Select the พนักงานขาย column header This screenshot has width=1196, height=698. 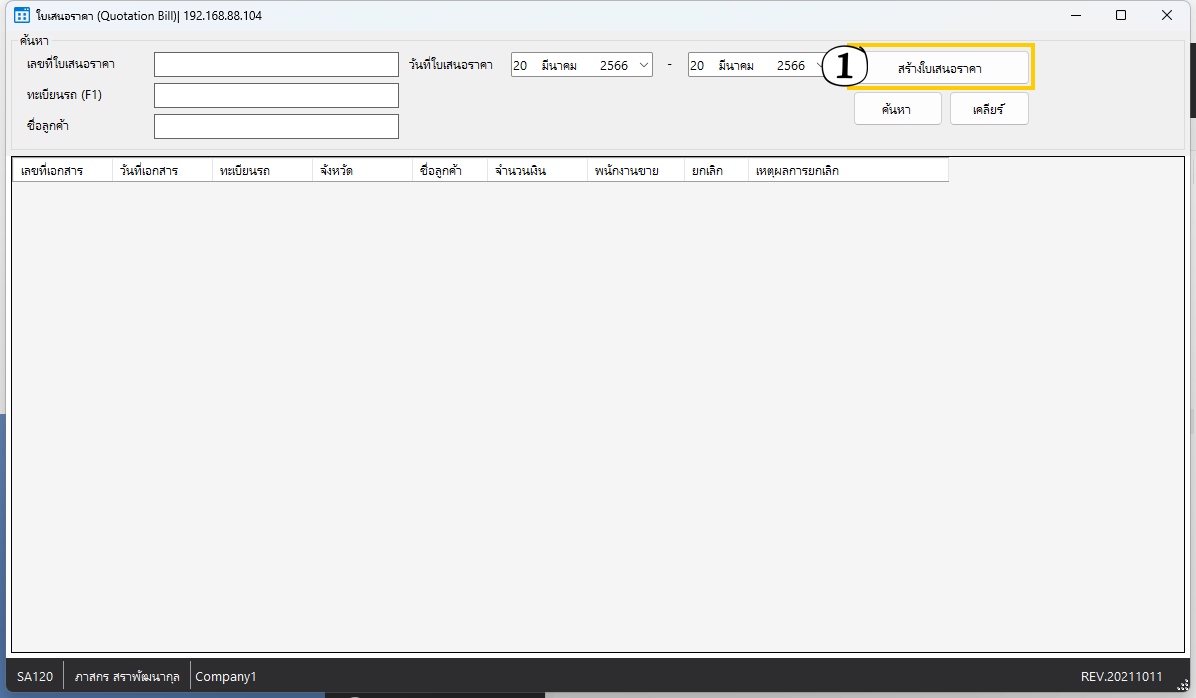tap(635, 171)
